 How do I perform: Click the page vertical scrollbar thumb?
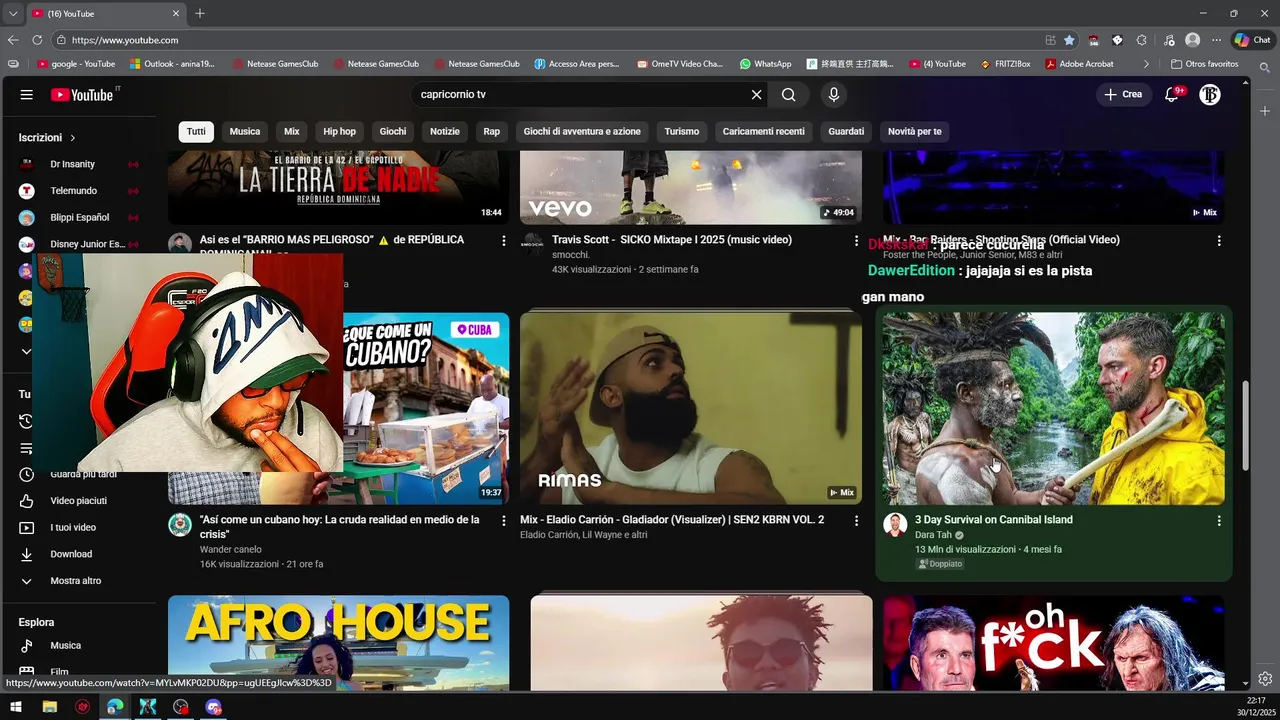1245,425
